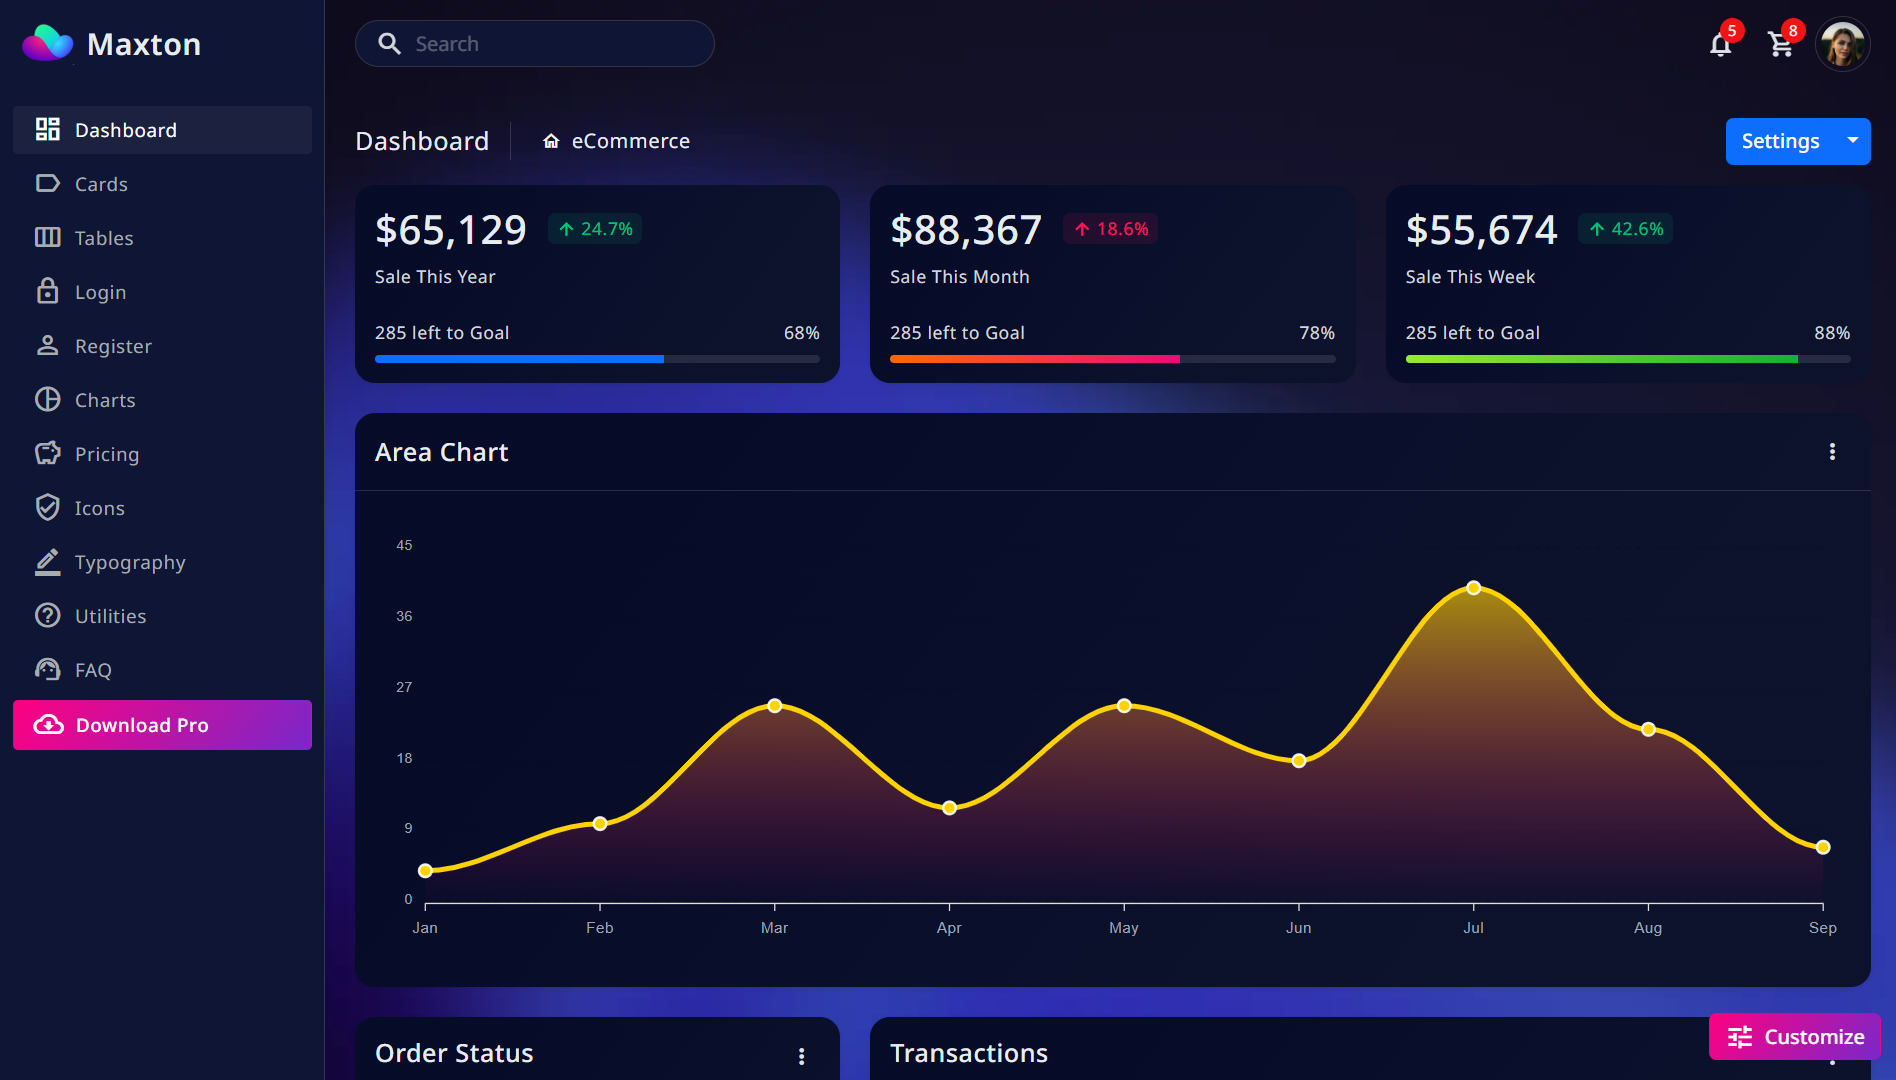
Task: Click the home icon beside eCommerce
Action: coord(551,141)
